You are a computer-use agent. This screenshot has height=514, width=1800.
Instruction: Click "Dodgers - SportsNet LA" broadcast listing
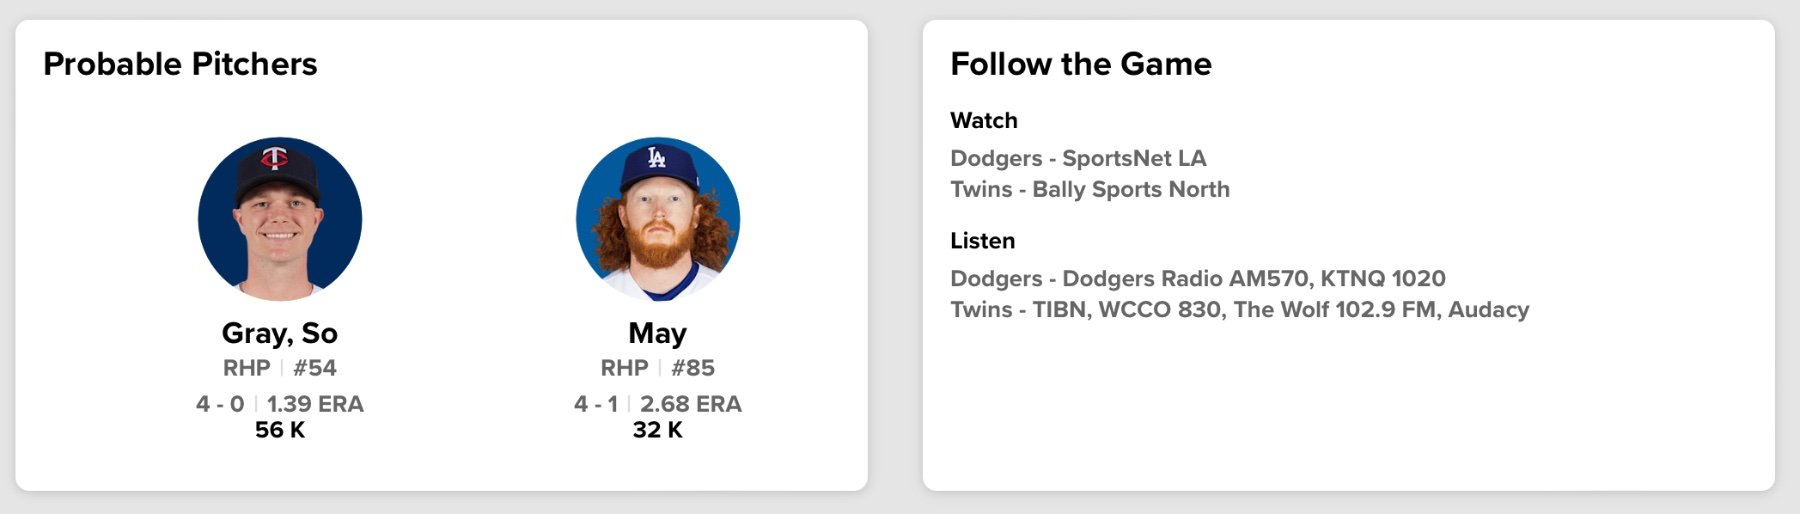[x=1078, y=158]
